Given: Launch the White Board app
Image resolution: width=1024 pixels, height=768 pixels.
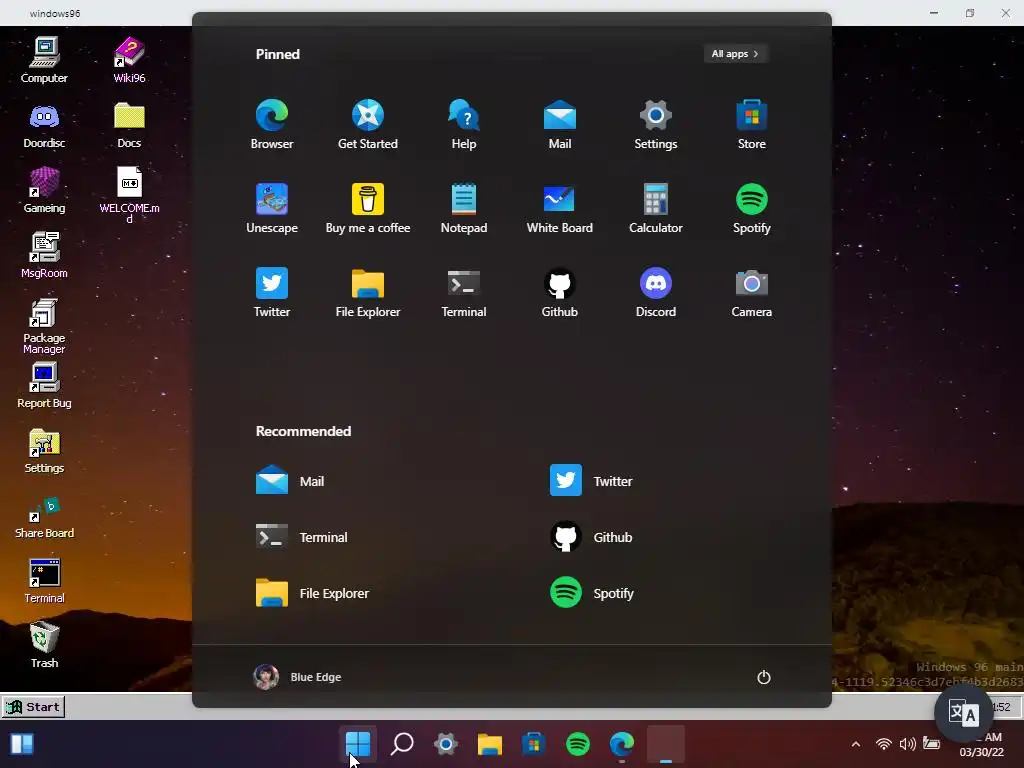Looking at the screenshot, I should click(560, 208).
